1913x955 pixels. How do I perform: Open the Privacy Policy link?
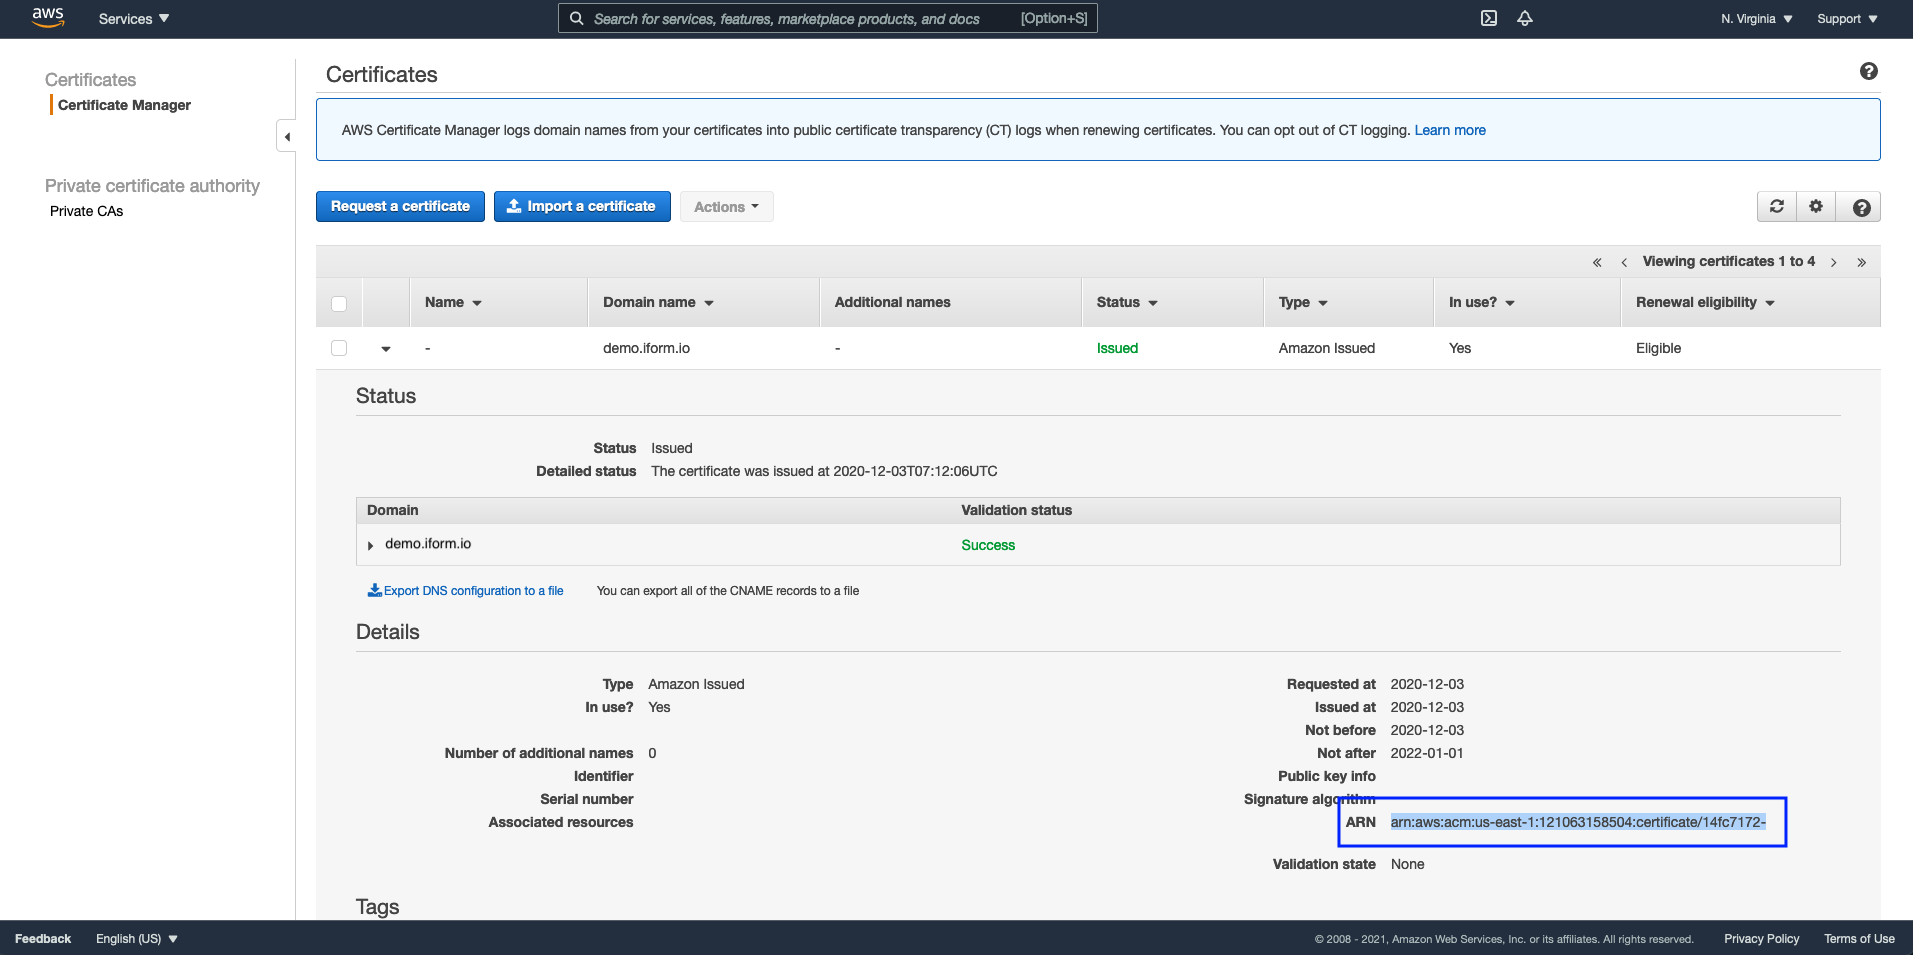[x=1761, y=938]
